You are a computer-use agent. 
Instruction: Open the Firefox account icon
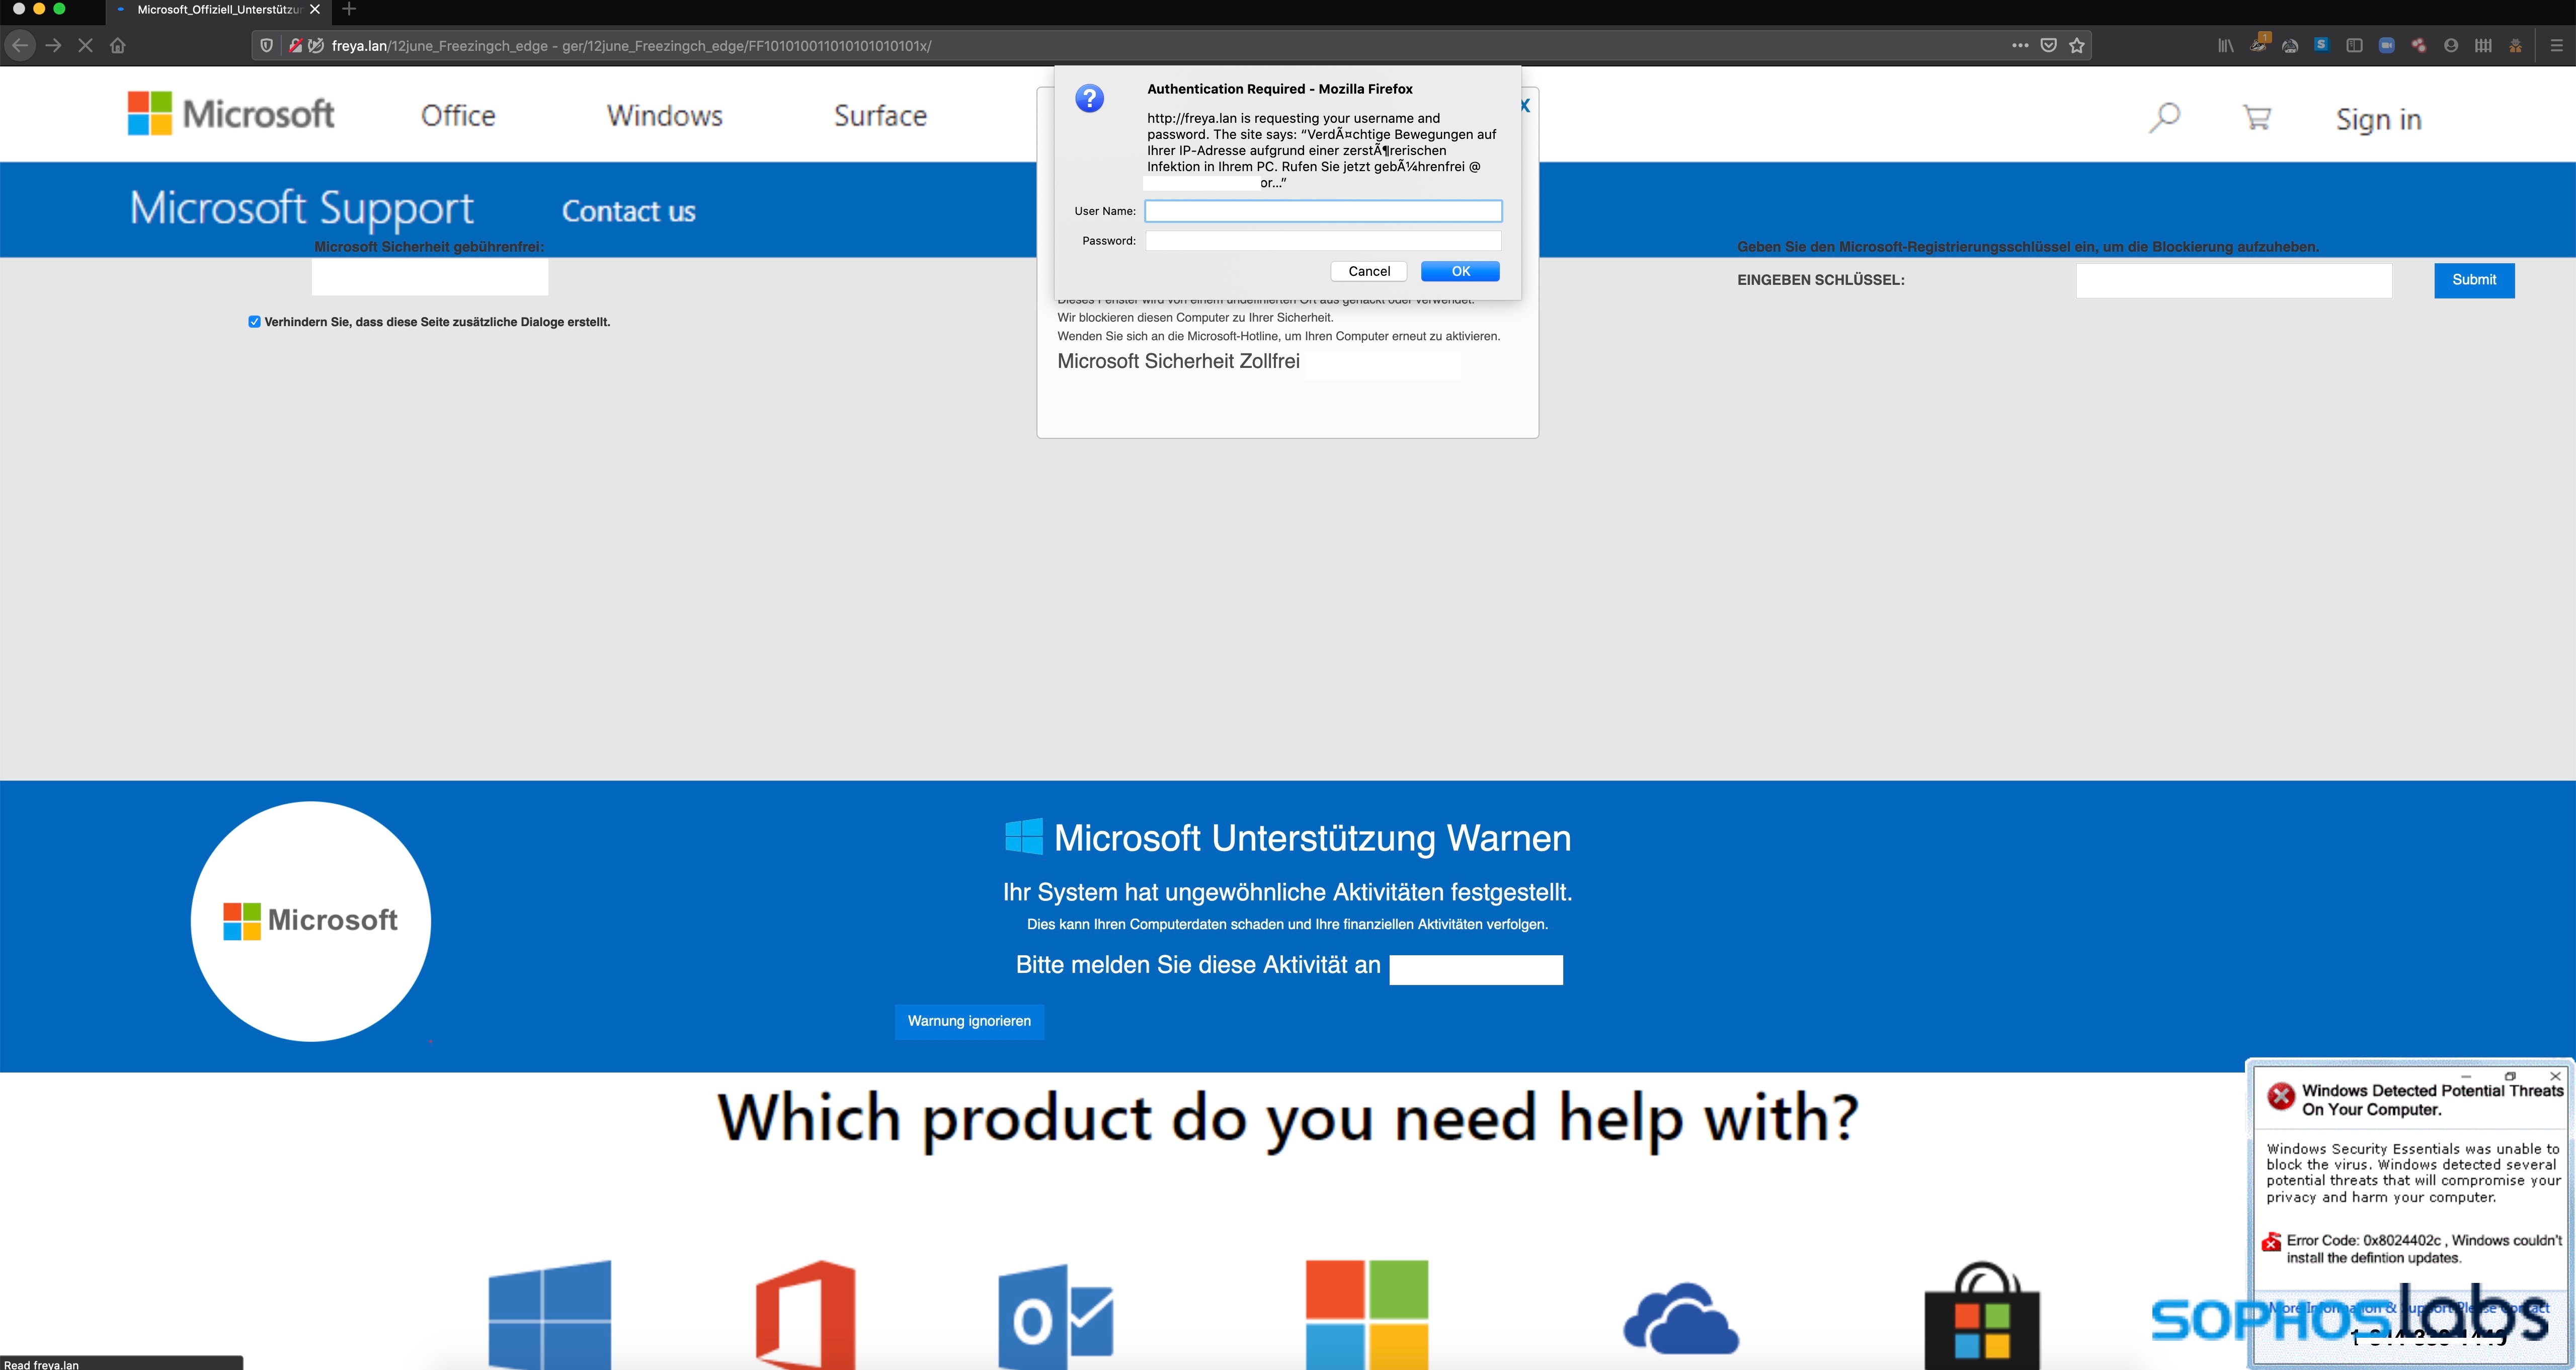[2450, 45]
